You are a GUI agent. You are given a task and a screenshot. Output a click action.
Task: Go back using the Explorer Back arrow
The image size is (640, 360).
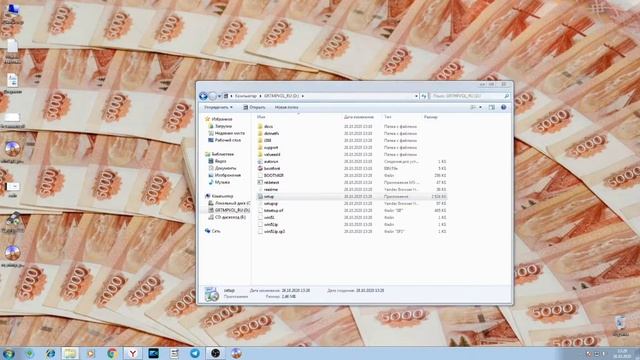click(203, 96)
